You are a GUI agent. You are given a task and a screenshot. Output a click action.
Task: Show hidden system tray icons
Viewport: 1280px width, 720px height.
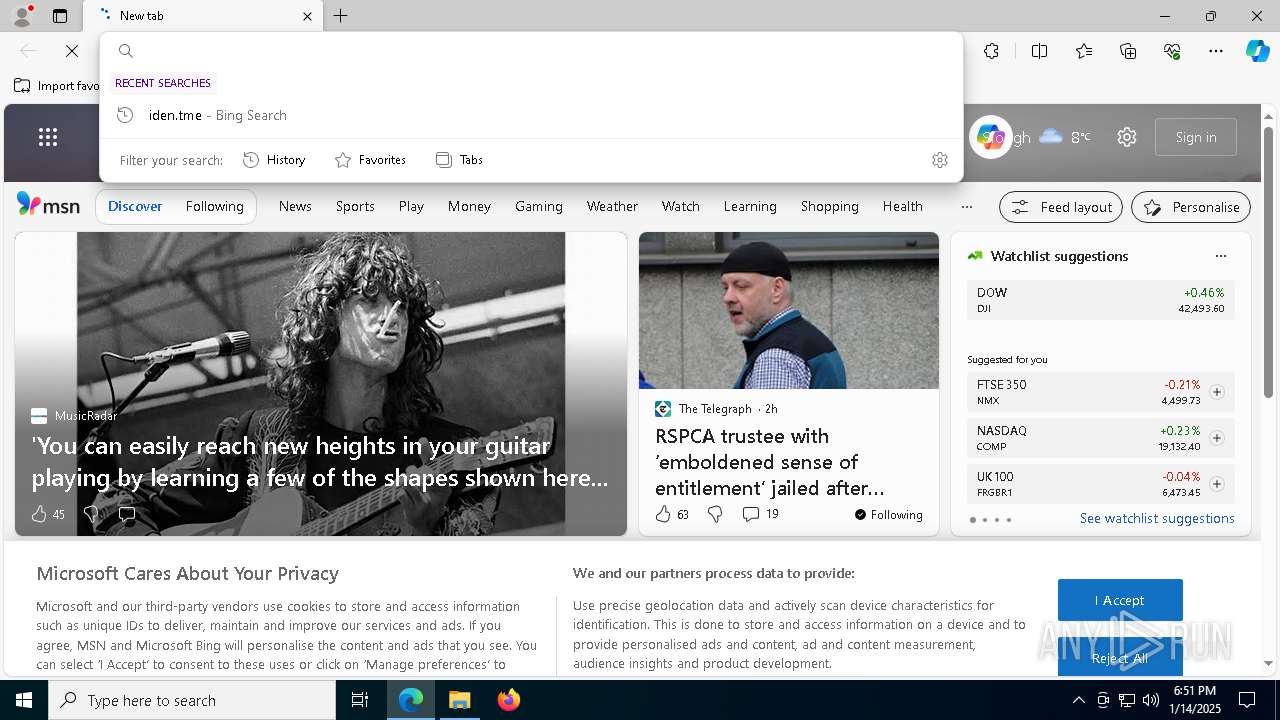[1078, 700]
